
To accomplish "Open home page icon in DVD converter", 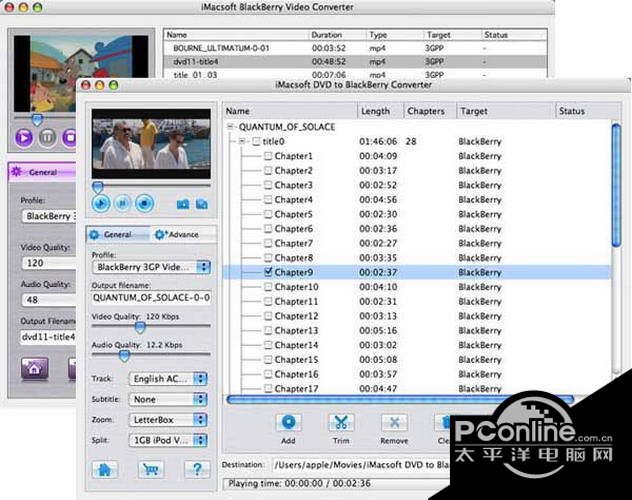I will click(105, 469).
